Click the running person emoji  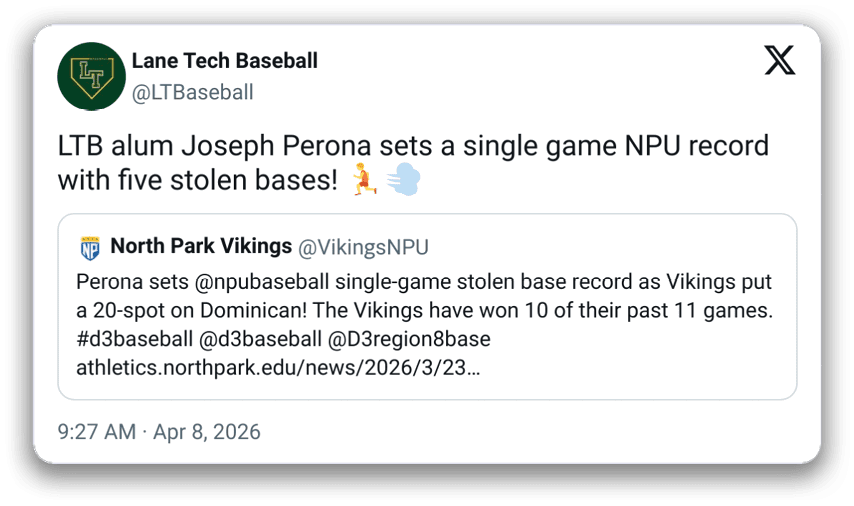tap(364, 181)
